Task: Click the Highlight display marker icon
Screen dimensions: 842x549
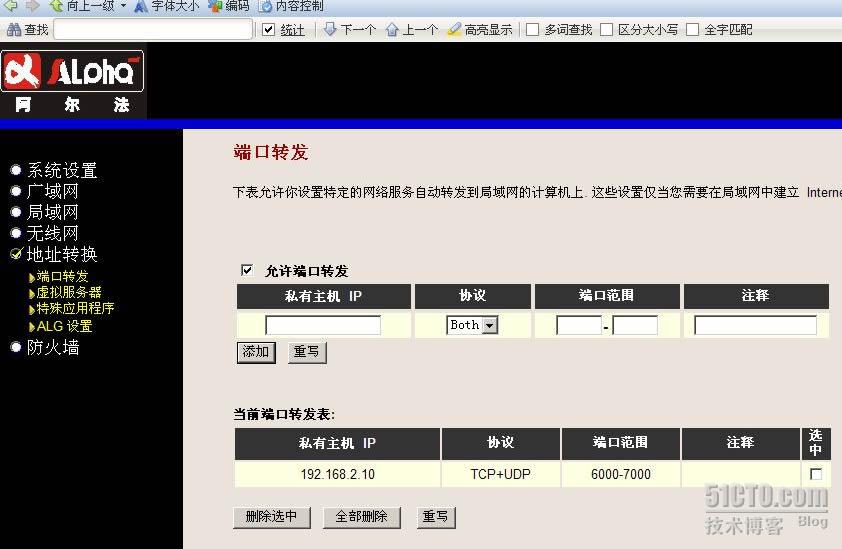Action: [x=454, y=30]
